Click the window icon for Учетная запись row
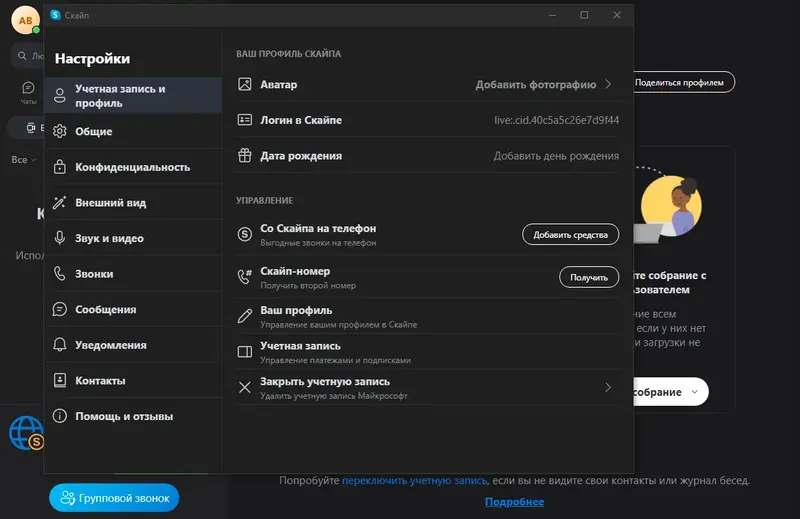The width and height of the screenshot is (800, 519). coord(245,352)
